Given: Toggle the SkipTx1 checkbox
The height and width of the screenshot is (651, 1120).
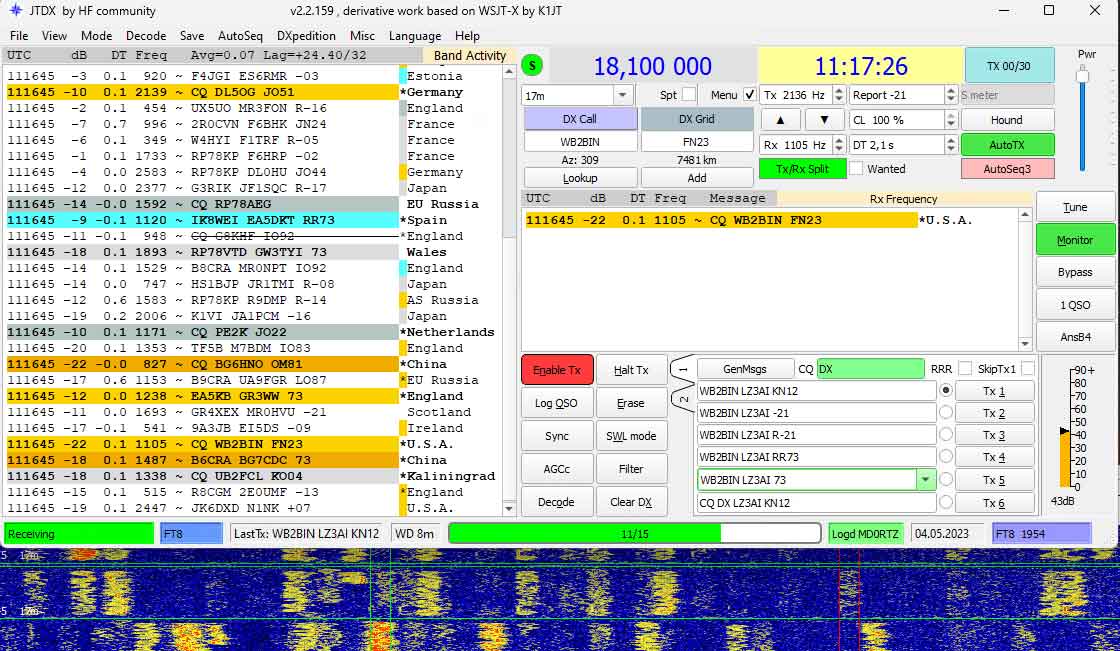Looking at the screenshot, I should tap(1027, 369).
